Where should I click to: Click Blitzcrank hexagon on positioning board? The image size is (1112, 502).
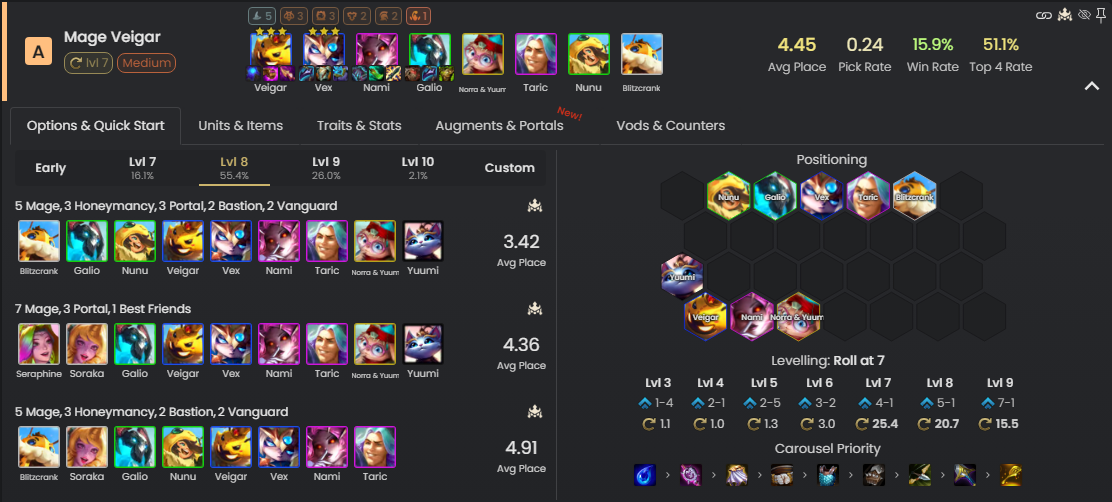(x=914, y=194)
